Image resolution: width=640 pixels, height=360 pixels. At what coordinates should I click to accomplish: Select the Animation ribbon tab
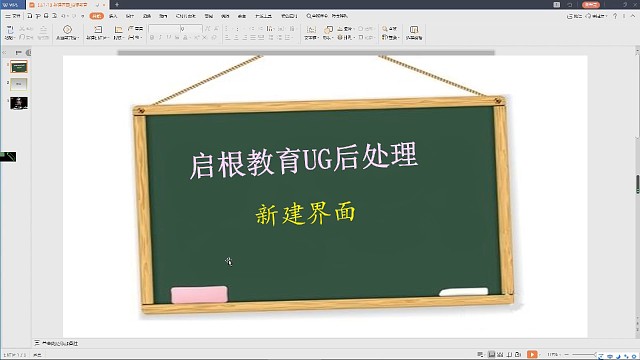point(163,16)
